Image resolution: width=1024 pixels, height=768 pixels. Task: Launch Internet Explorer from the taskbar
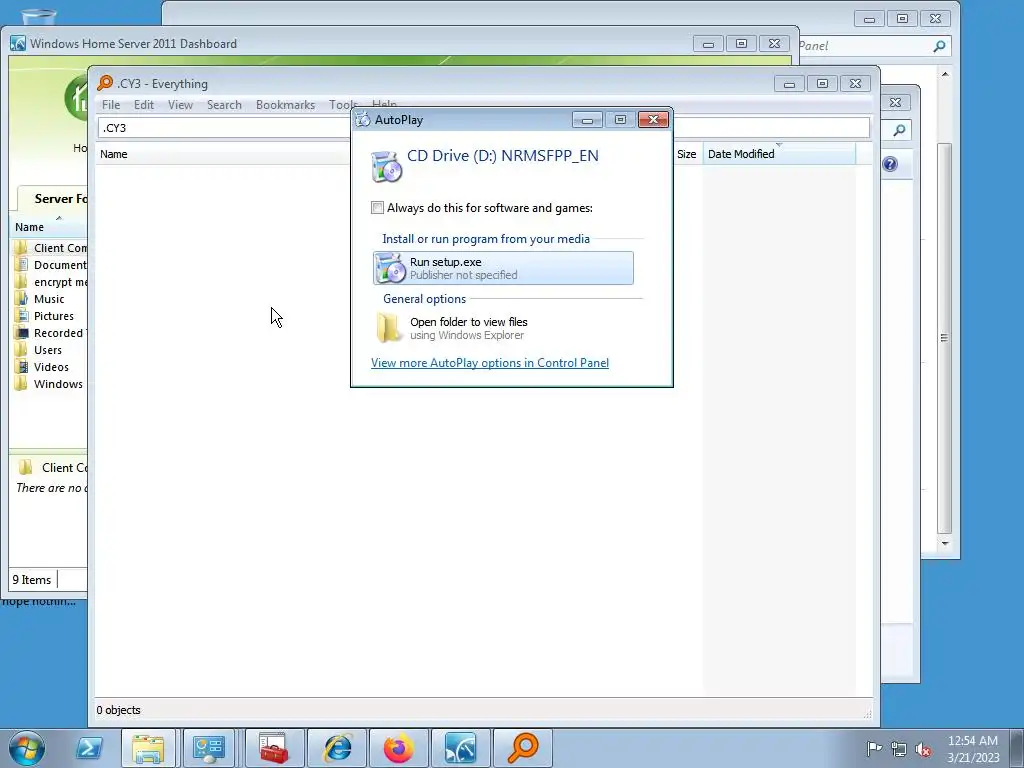coord(338,748)
